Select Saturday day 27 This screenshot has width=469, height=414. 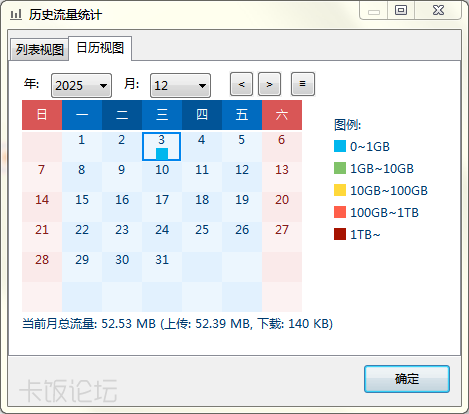(x=282, y=237)
